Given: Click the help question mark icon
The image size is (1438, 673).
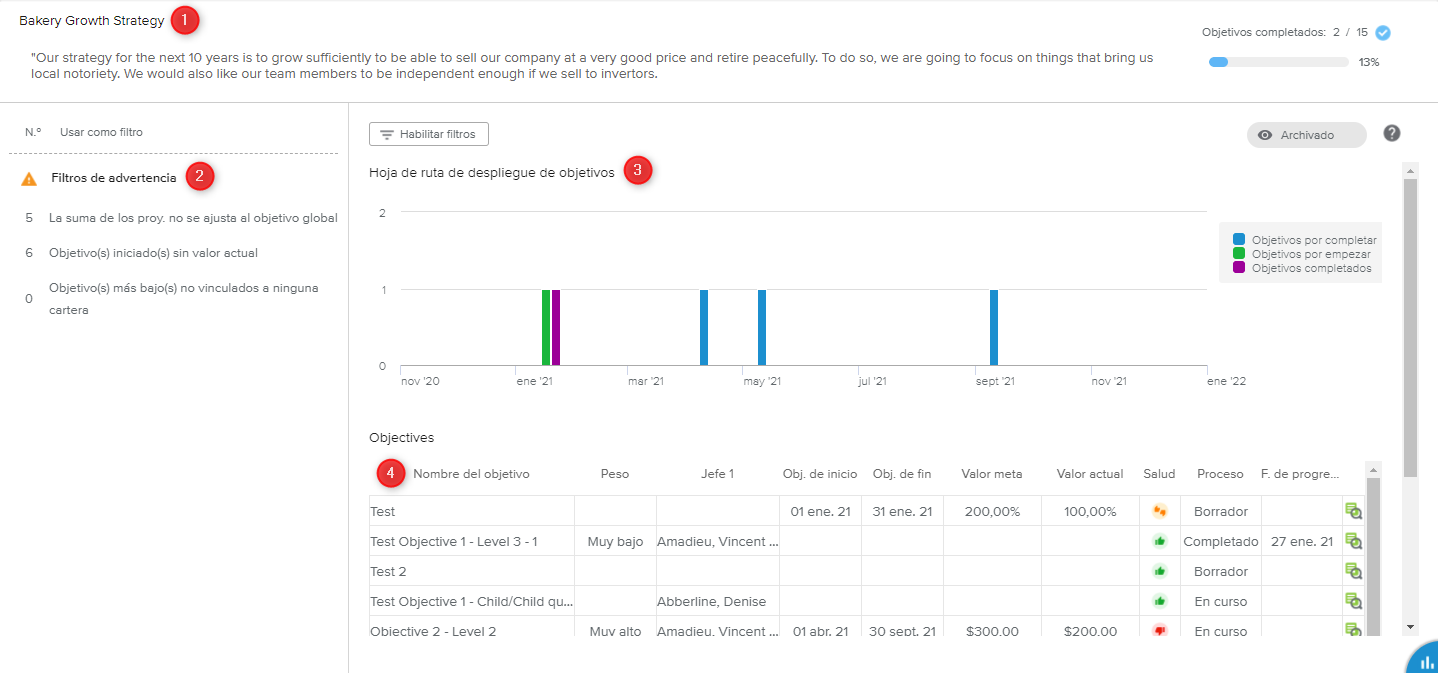Looking at the screenshot, I should 1391,134.
